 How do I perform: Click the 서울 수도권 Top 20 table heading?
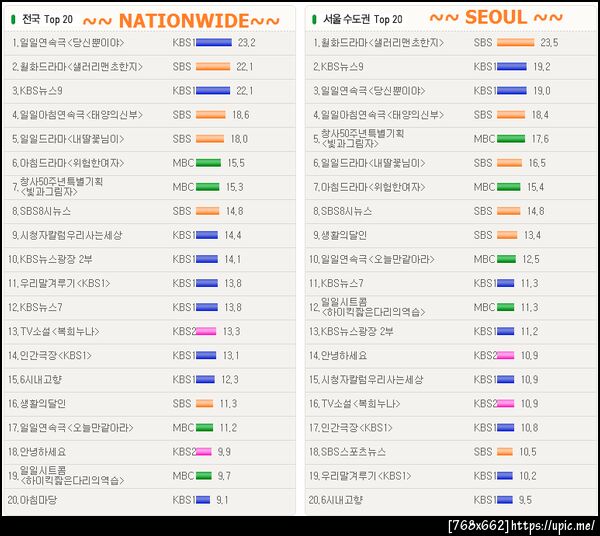(362, 19)
